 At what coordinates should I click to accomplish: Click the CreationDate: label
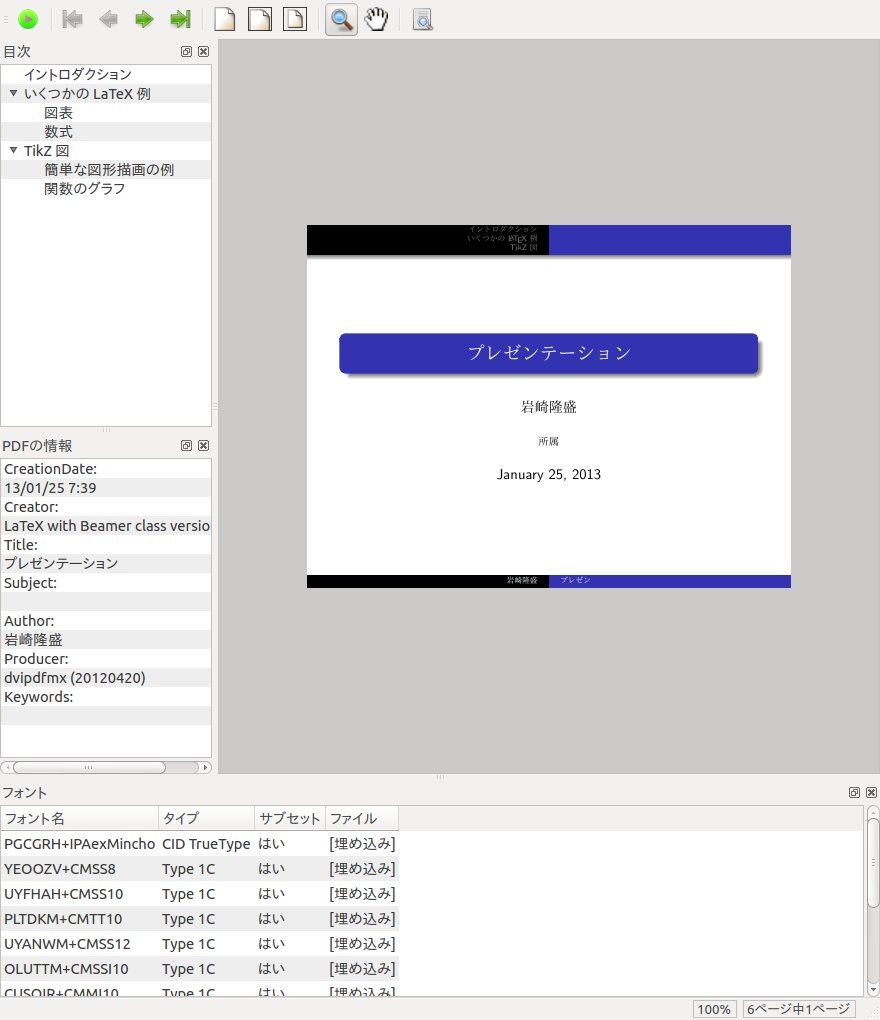(50, 469)
